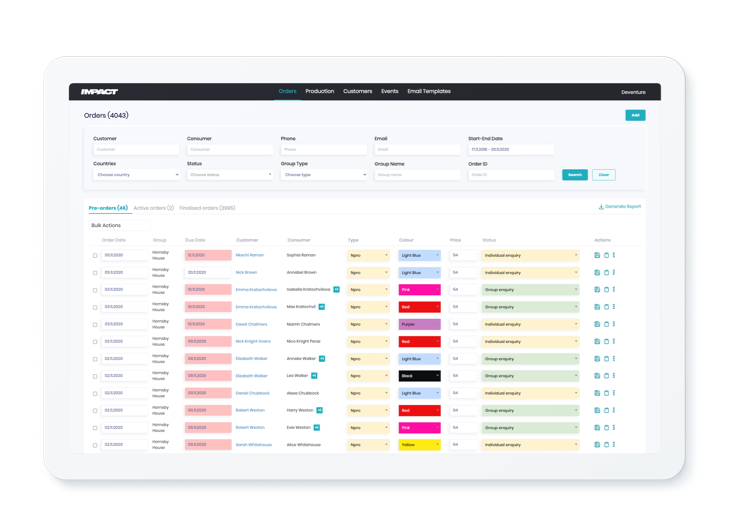Open more actions for Leo Walker row

(614, 376)
